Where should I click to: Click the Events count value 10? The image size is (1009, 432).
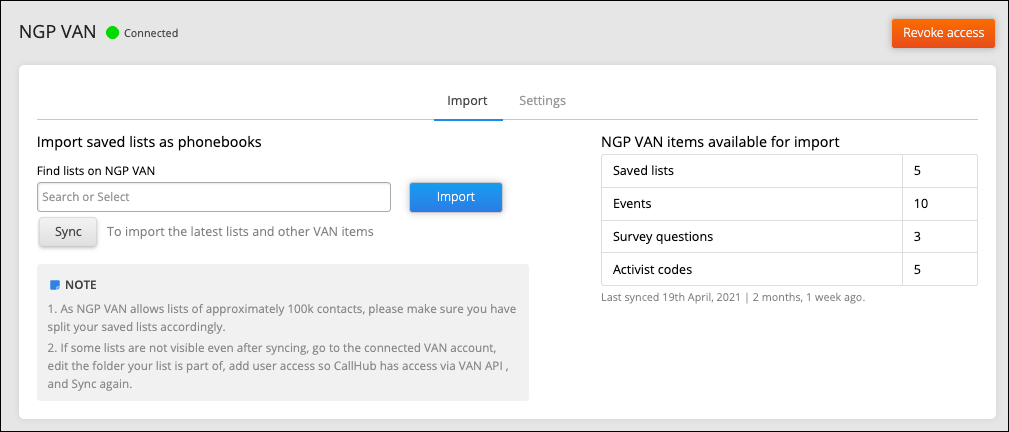coord(920,204)
